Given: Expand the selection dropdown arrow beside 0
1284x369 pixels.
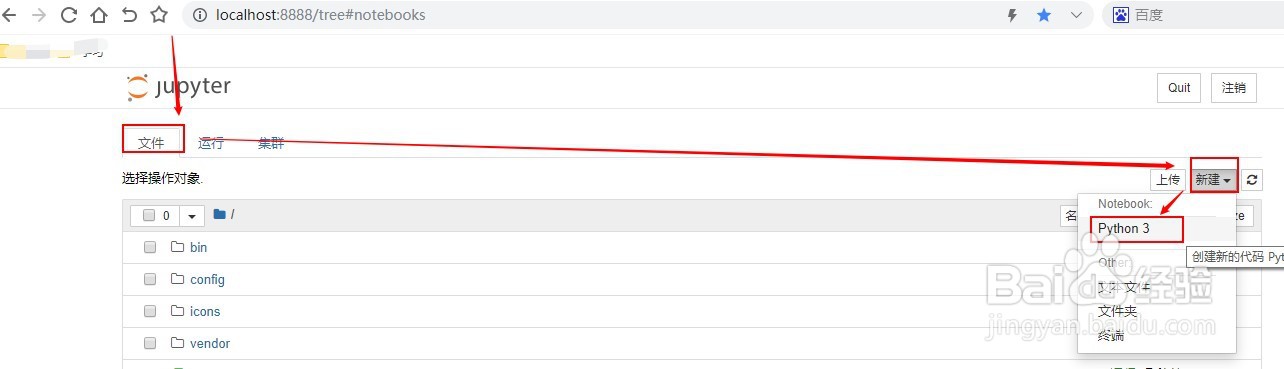Looking at the screenshot, I should coord(192,216).
